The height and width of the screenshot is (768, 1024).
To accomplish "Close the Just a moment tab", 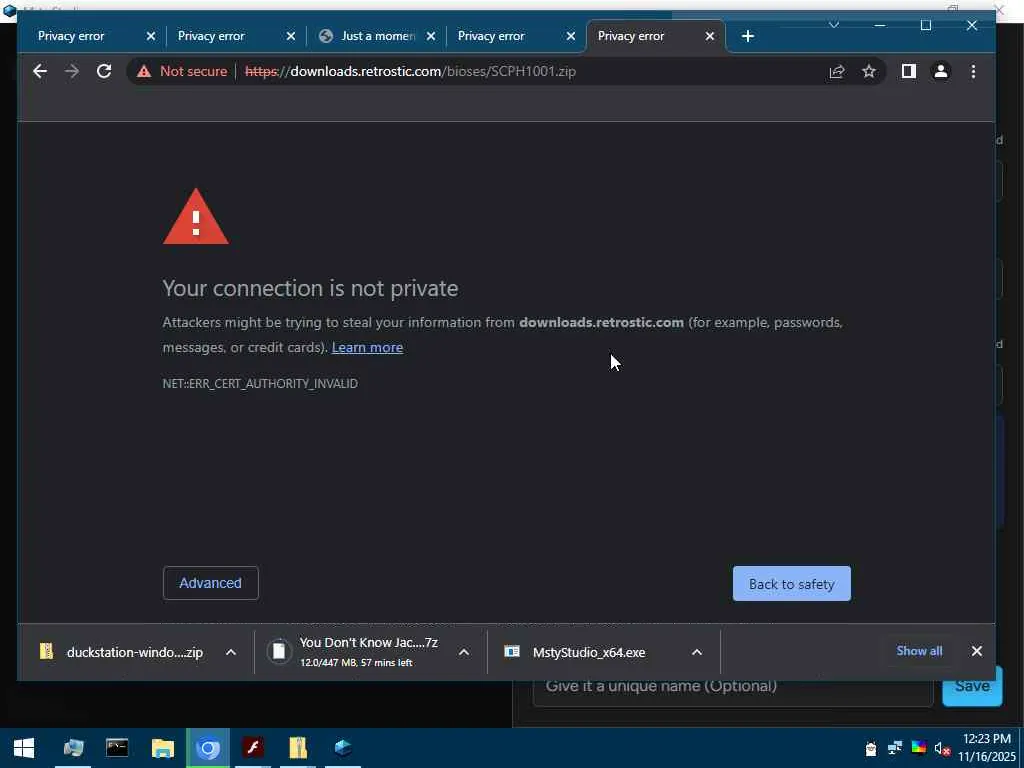I will click(431, 36).
